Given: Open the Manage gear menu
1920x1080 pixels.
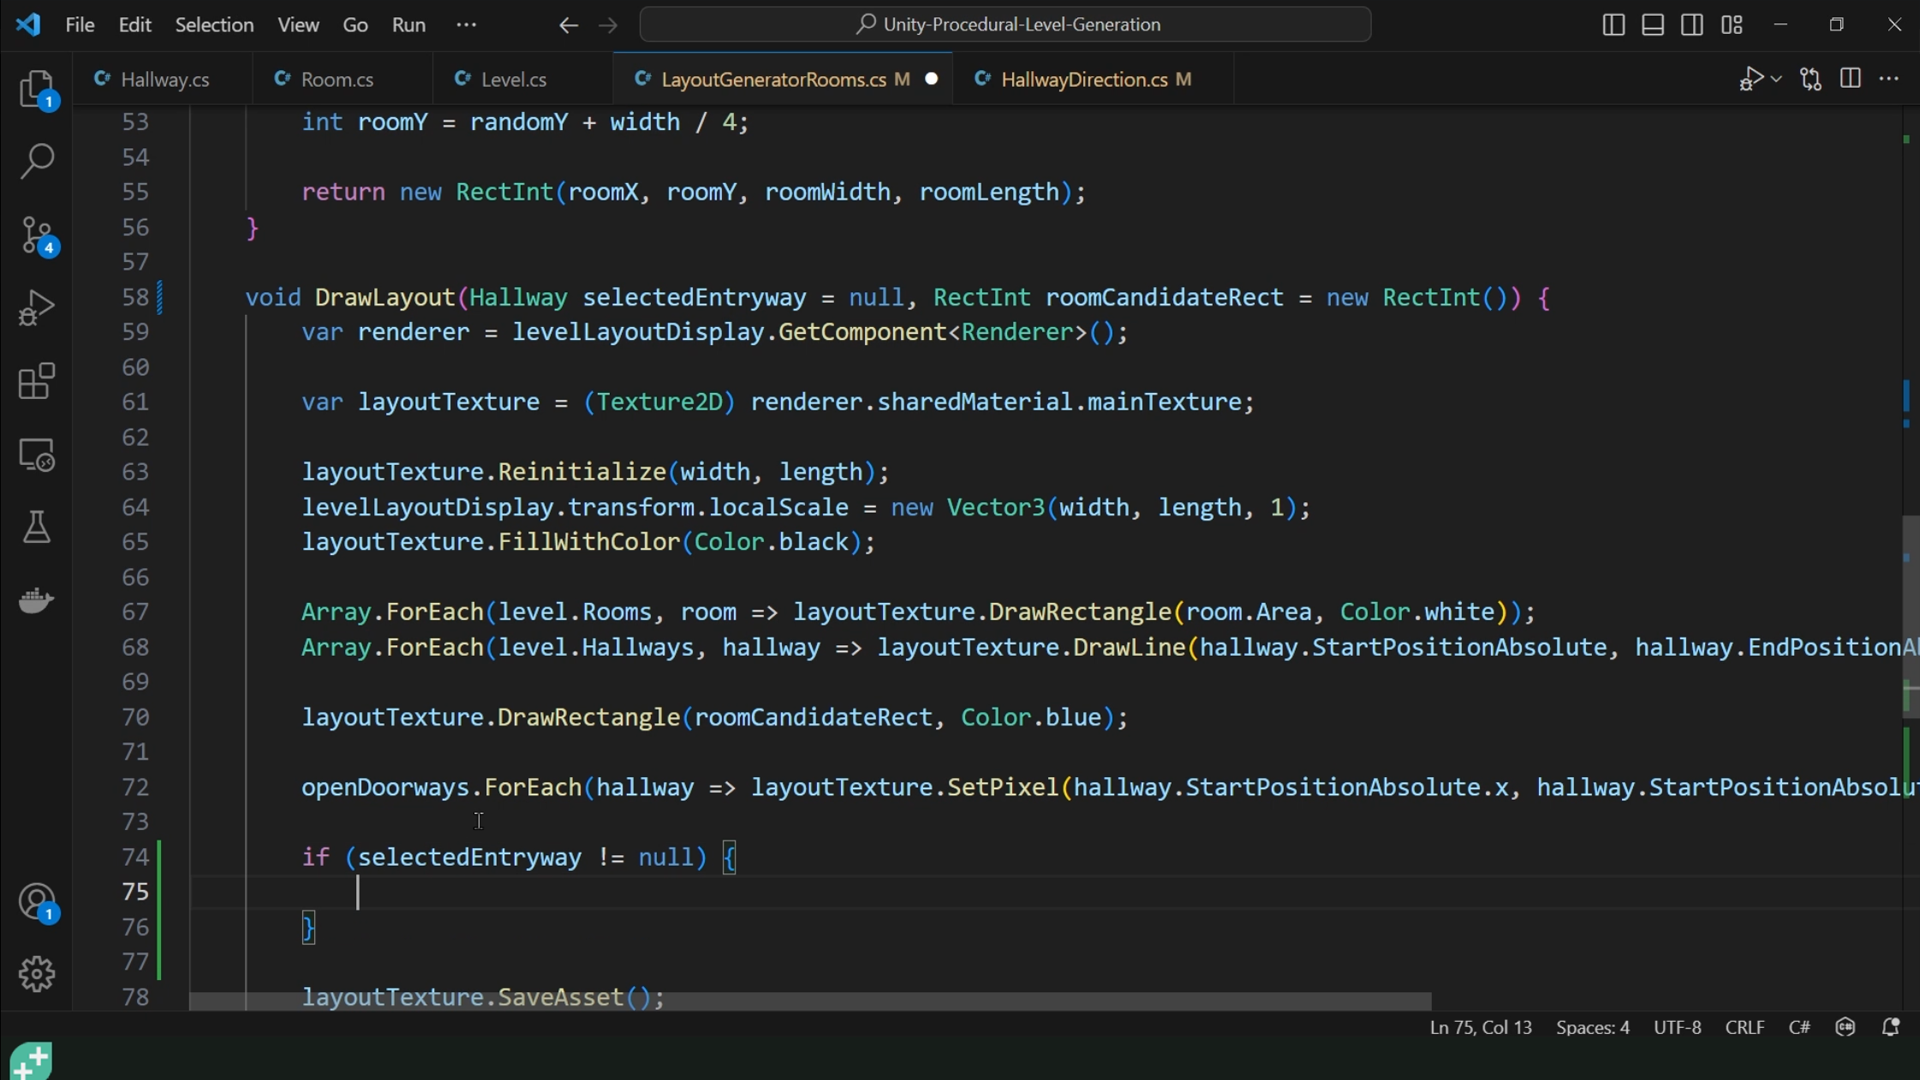Looking at the screenshot, I should click(37, 973).
